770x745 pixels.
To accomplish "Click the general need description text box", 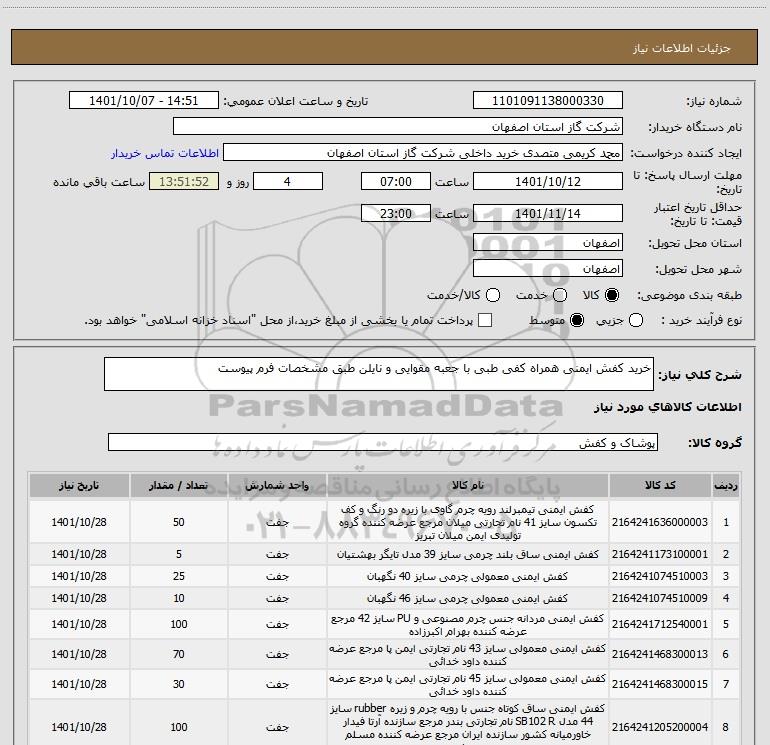I will pyautogui.click(x=379, y=374).
